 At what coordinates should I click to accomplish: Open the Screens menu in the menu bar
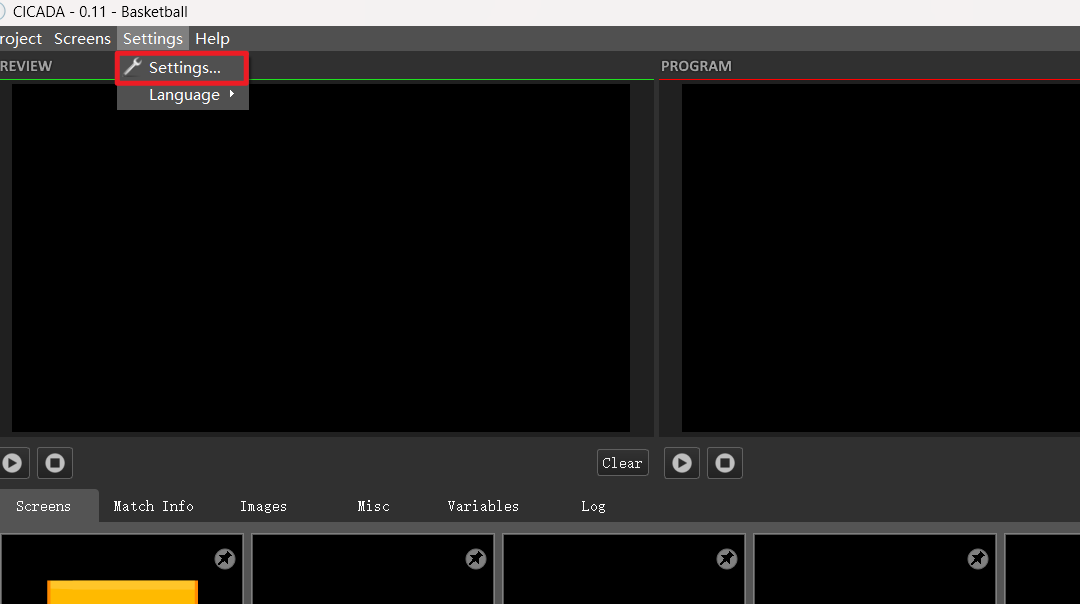point(82,39)
